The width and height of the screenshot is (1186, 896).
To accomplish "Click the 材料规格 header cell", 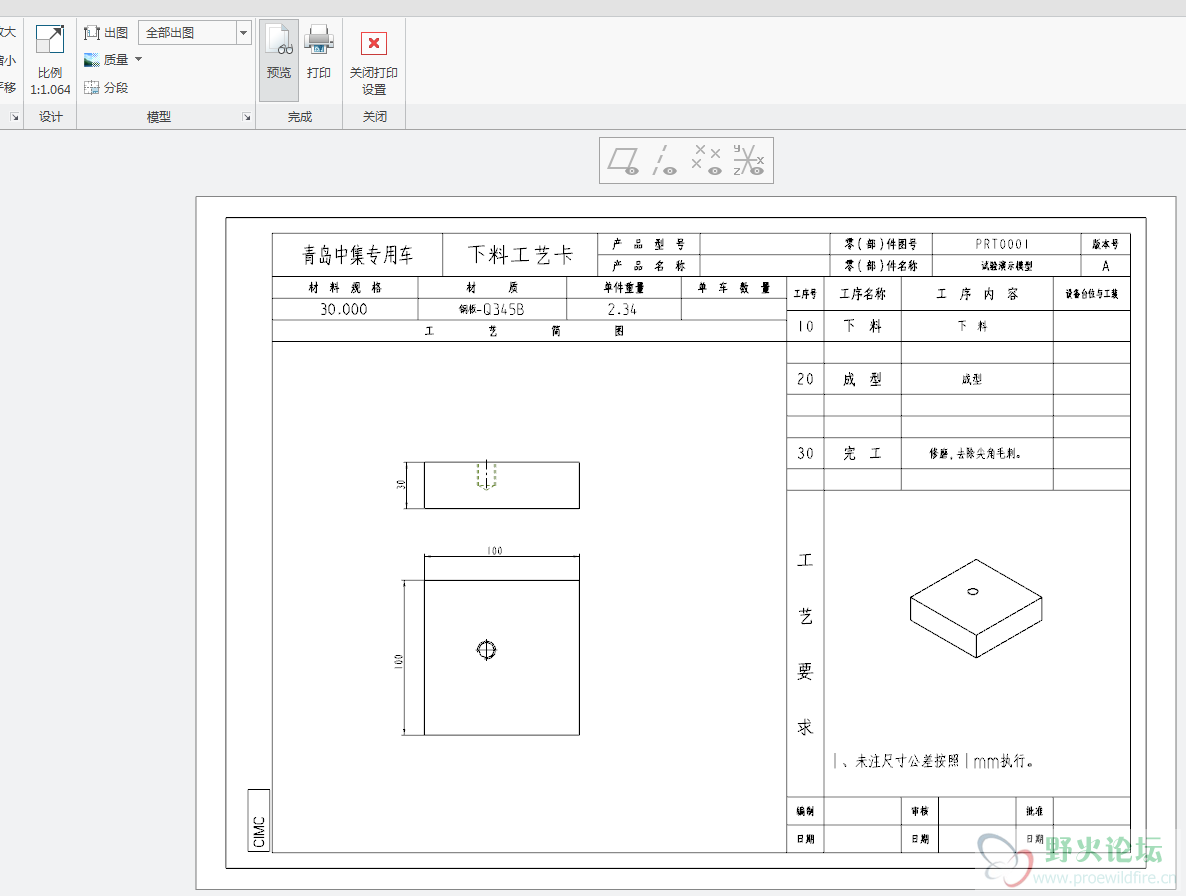I will [345, 287].
